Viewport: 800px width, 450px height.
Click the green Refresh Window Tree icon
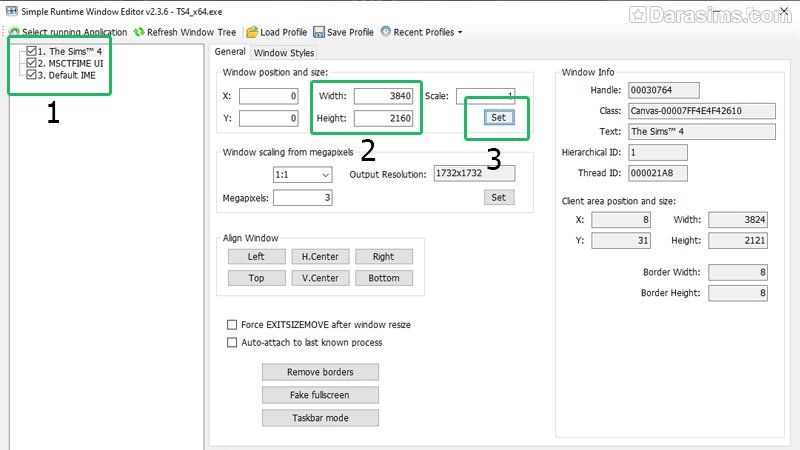click(x=139, y=32)
